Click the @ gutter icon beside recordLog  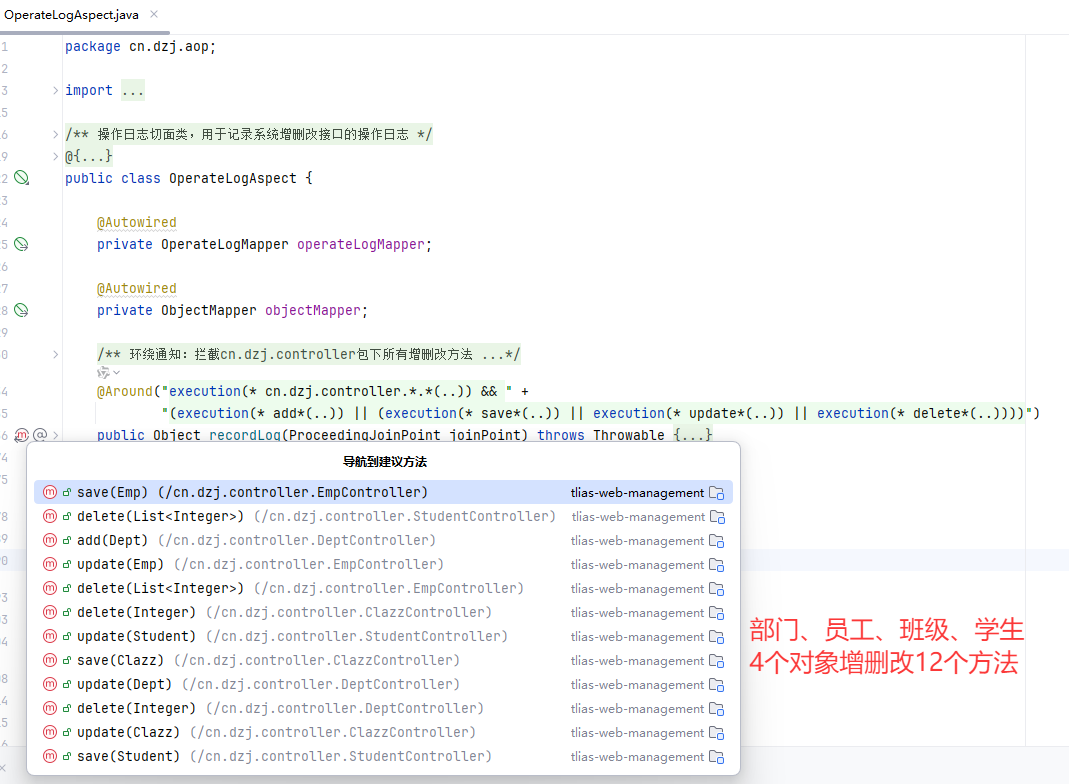click(40, 435)
